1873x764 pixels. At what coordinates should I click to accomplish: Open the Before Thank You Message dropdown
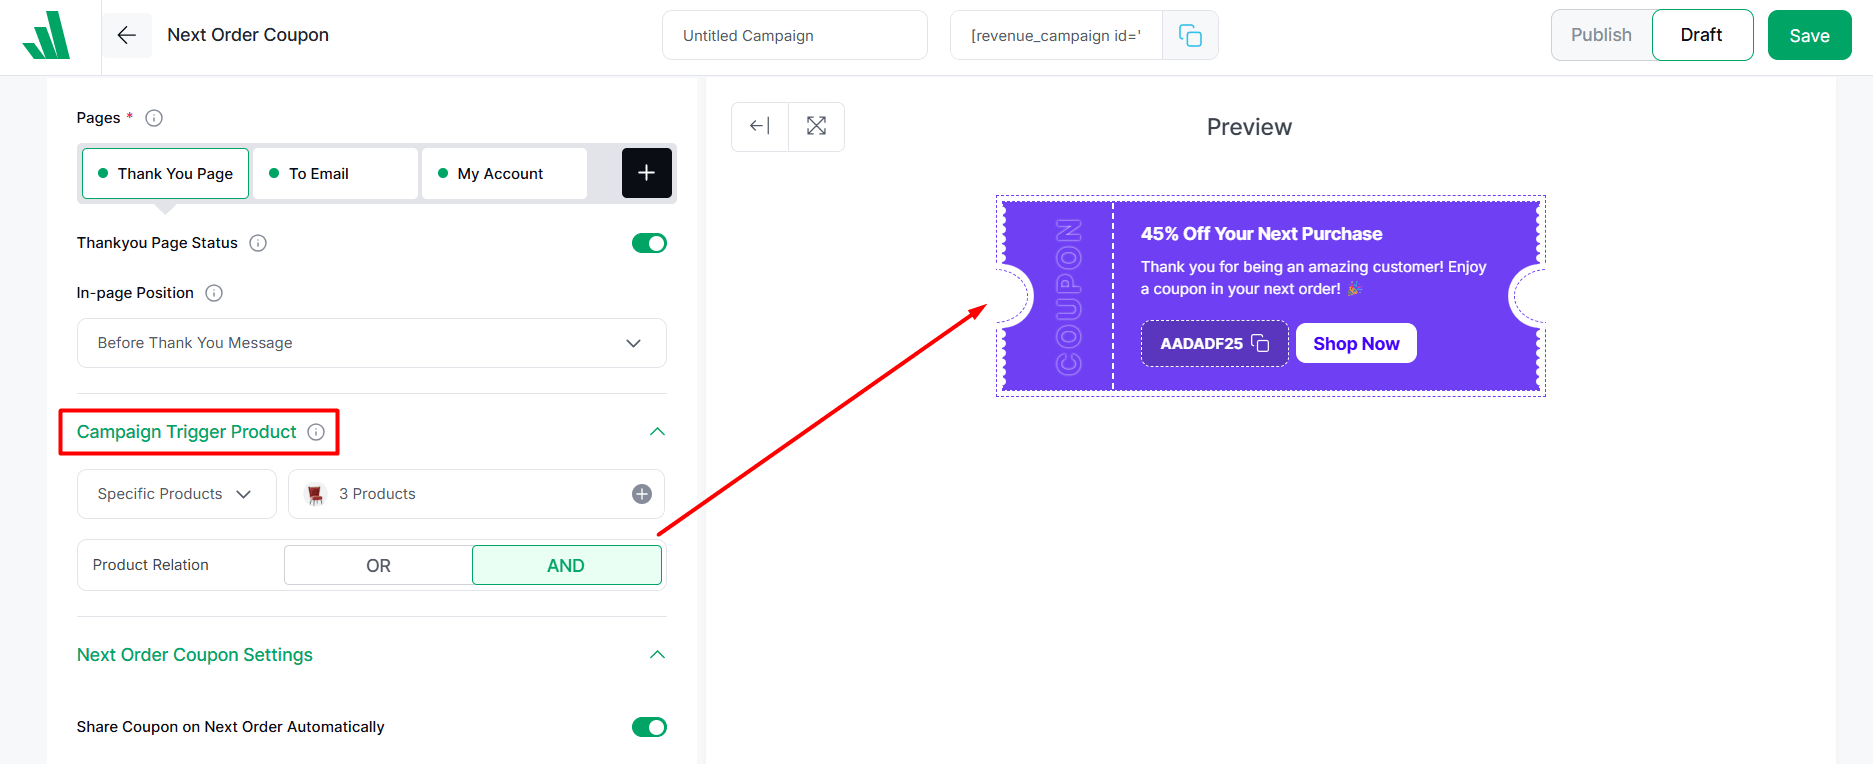coord(371,343)
